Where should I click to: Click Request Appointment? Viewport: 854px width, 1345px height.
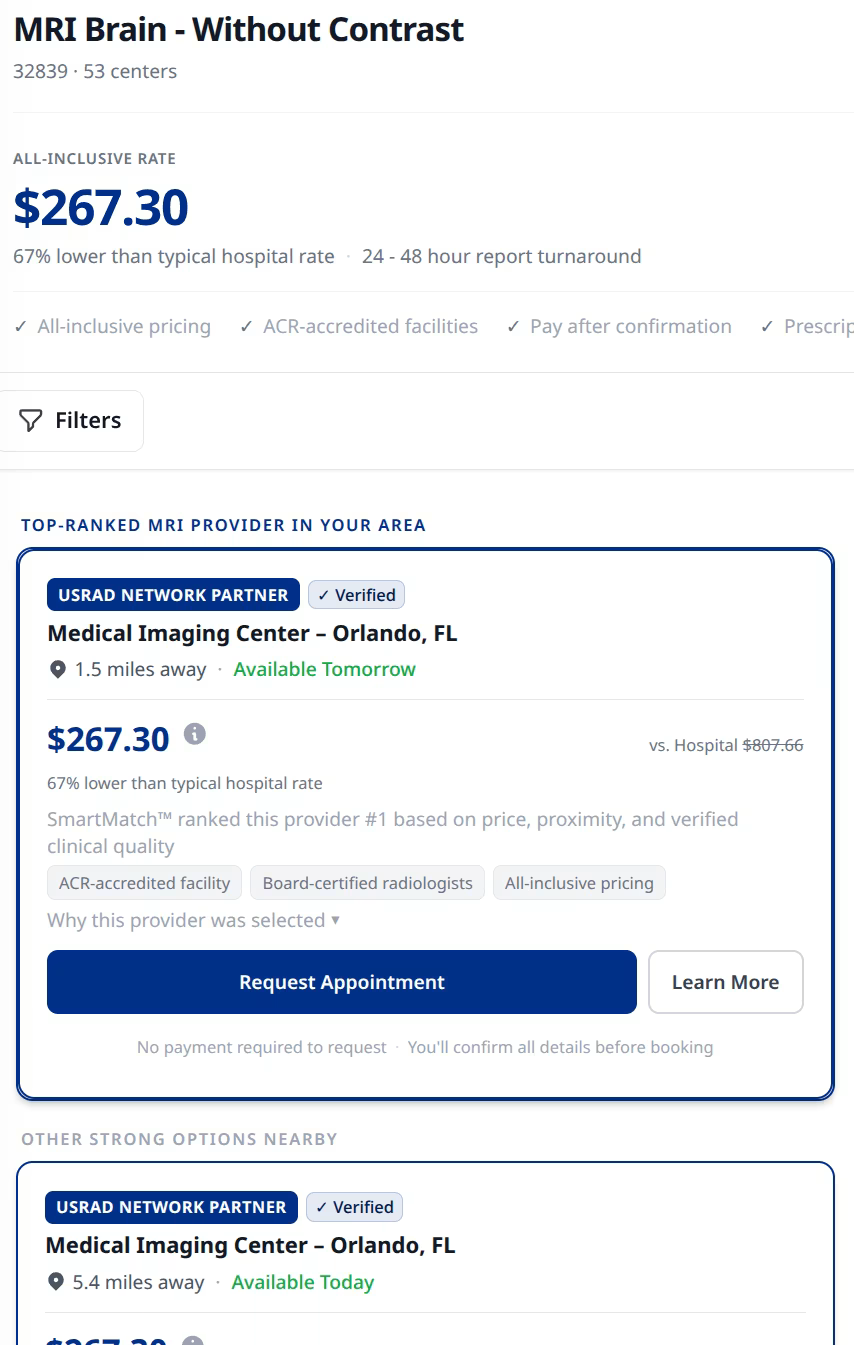click(x=341, y=982)
